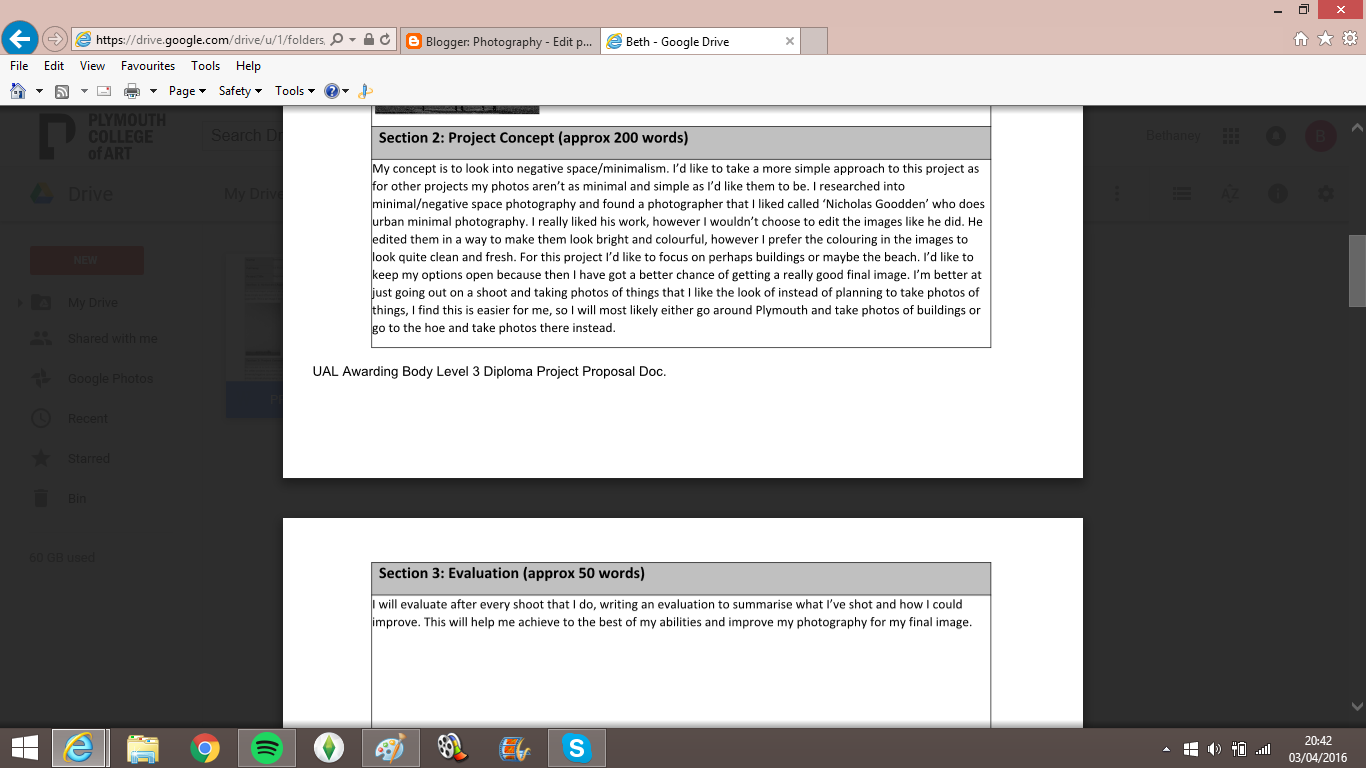
Task: Click the Drive three-dot more actions icon
Action: (x=1117, y=194)
